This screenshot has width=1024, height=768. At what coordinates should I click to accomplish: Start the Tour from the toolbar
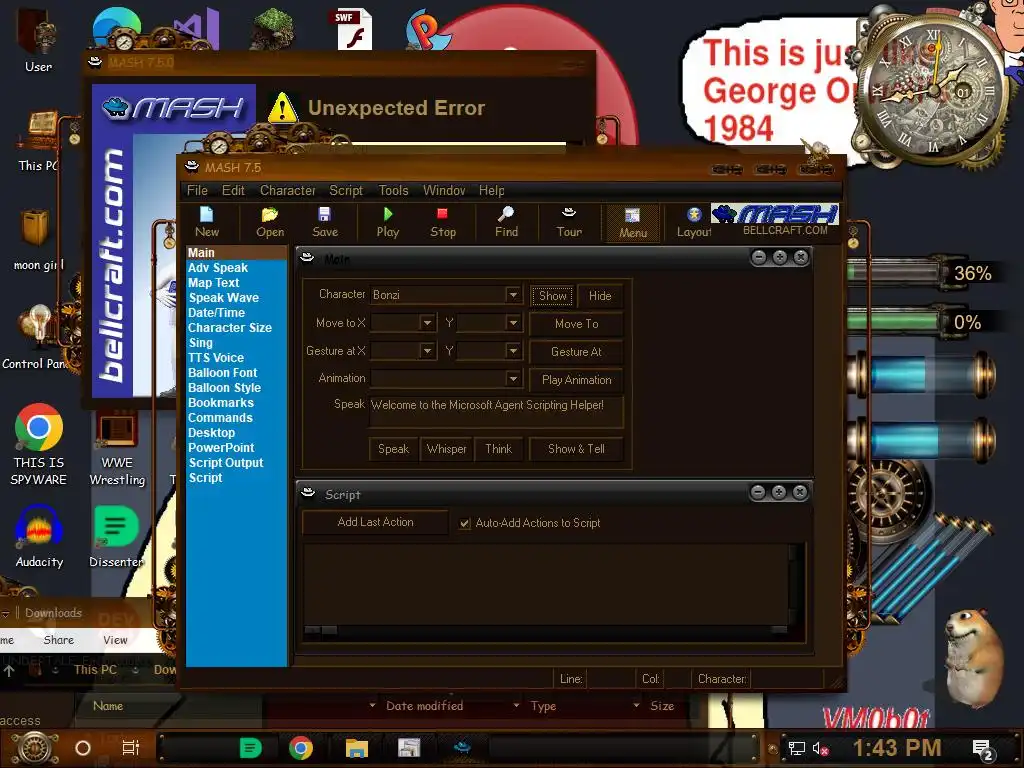[x=569, y=223]
